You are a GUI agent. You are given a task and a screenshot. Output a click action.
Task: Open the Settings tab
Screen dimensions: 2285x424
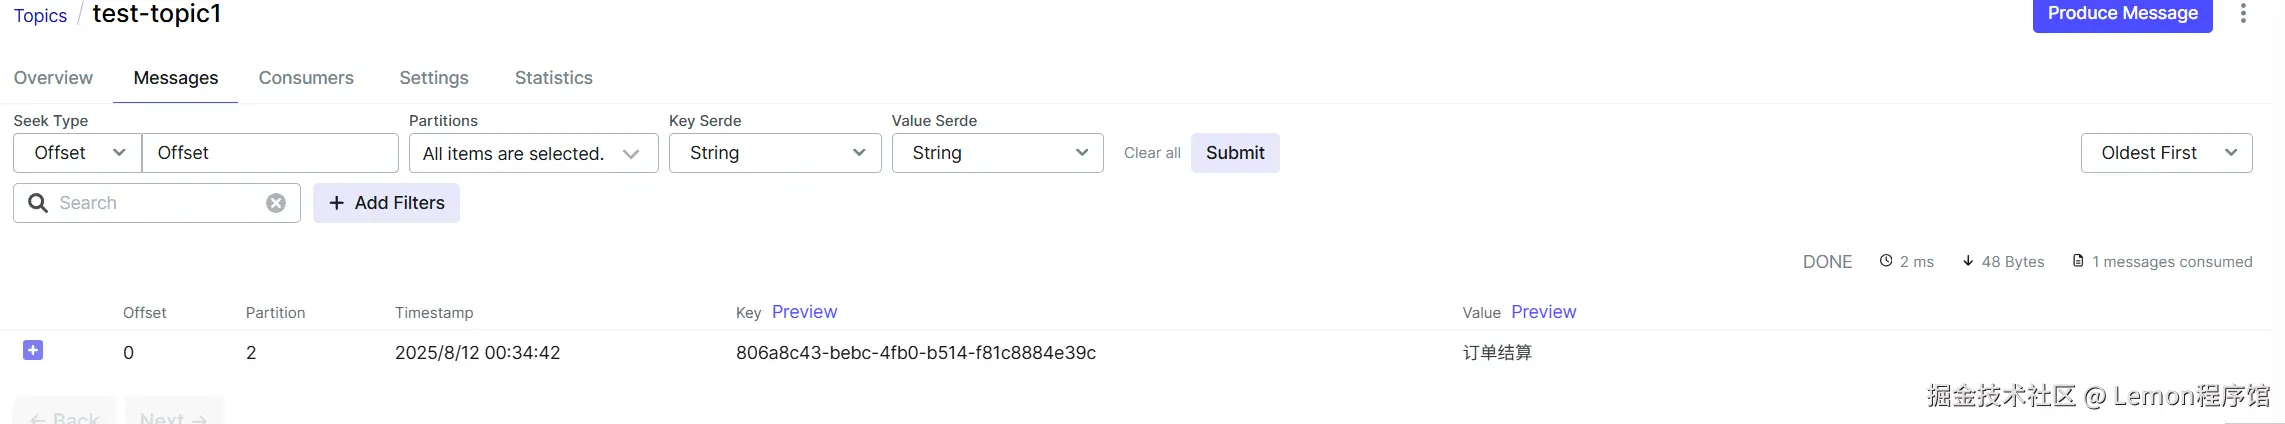434,78
